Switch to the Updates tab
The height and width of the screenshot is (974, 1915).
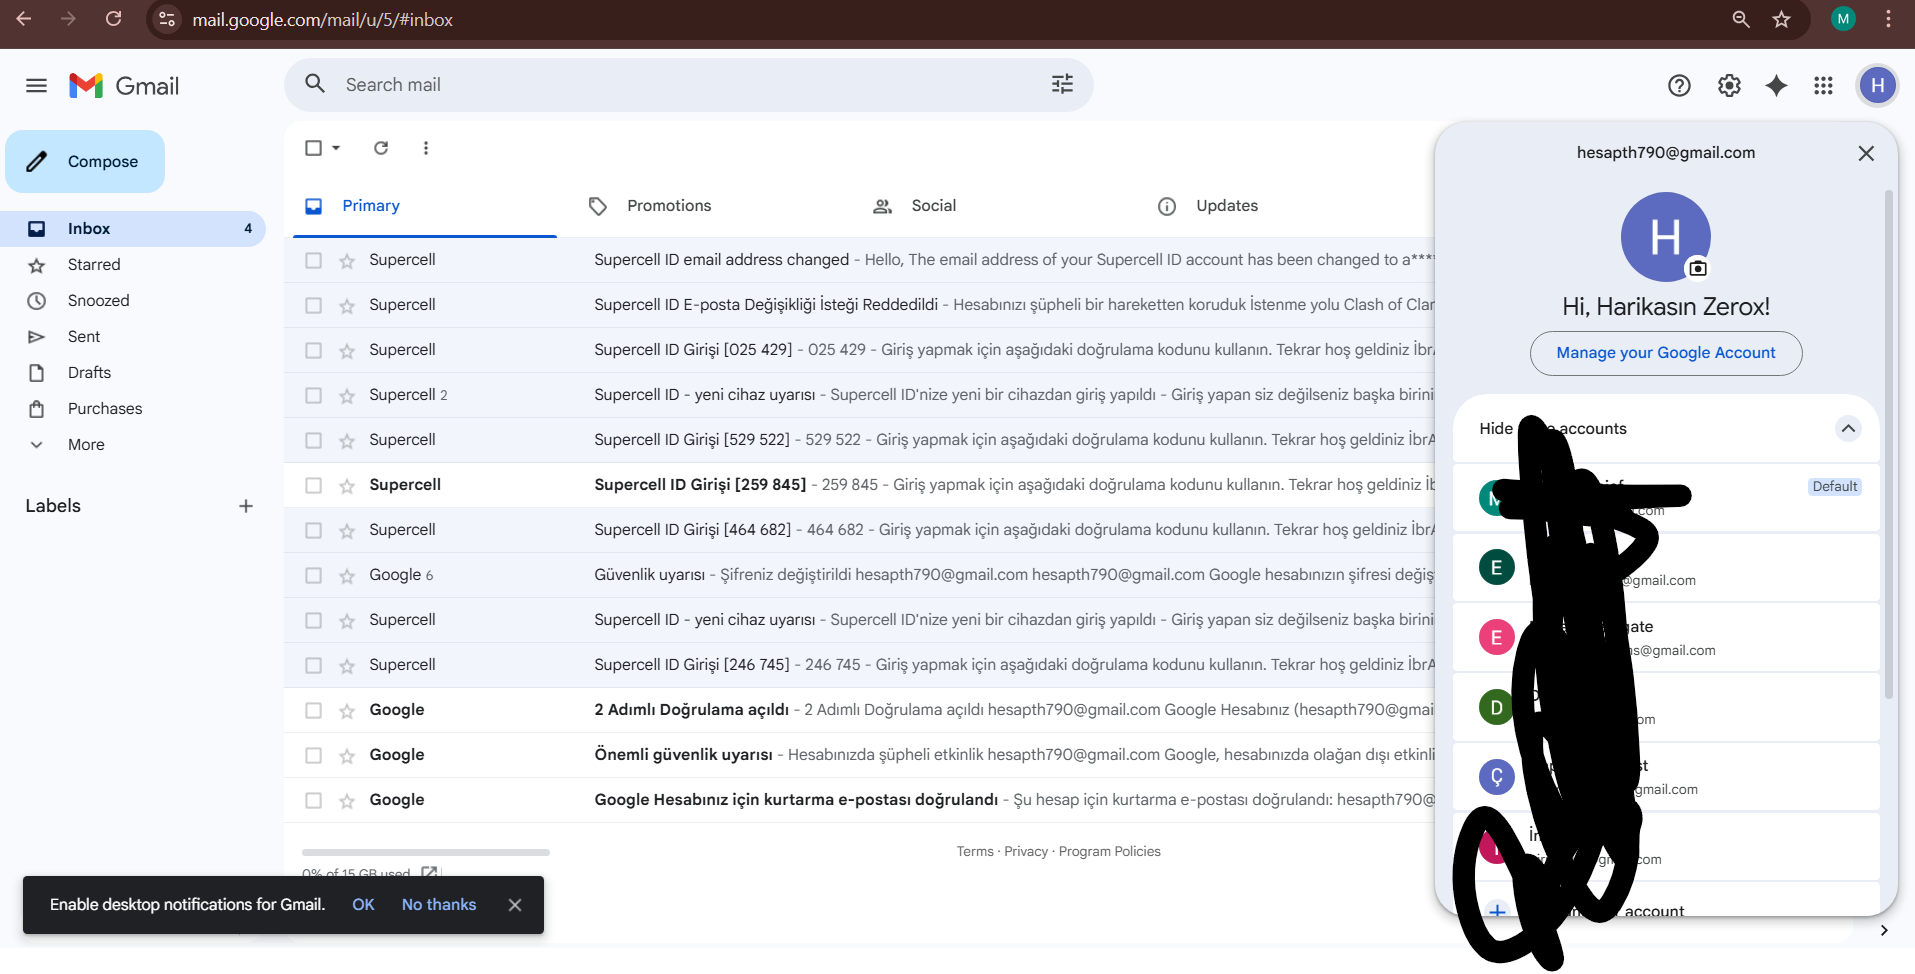click(x=1277, y=206)
